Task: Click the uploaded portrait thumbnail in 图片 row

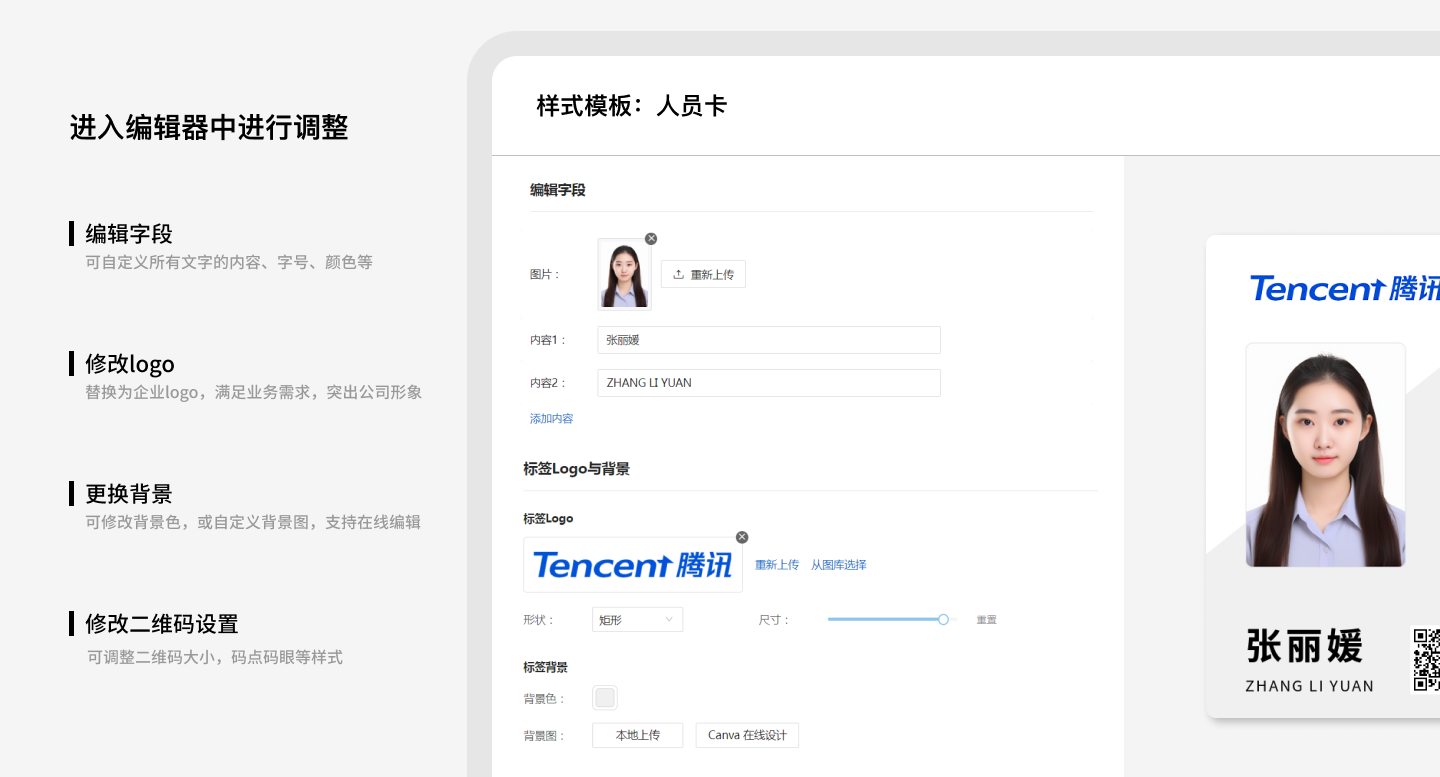Action: 624,274
